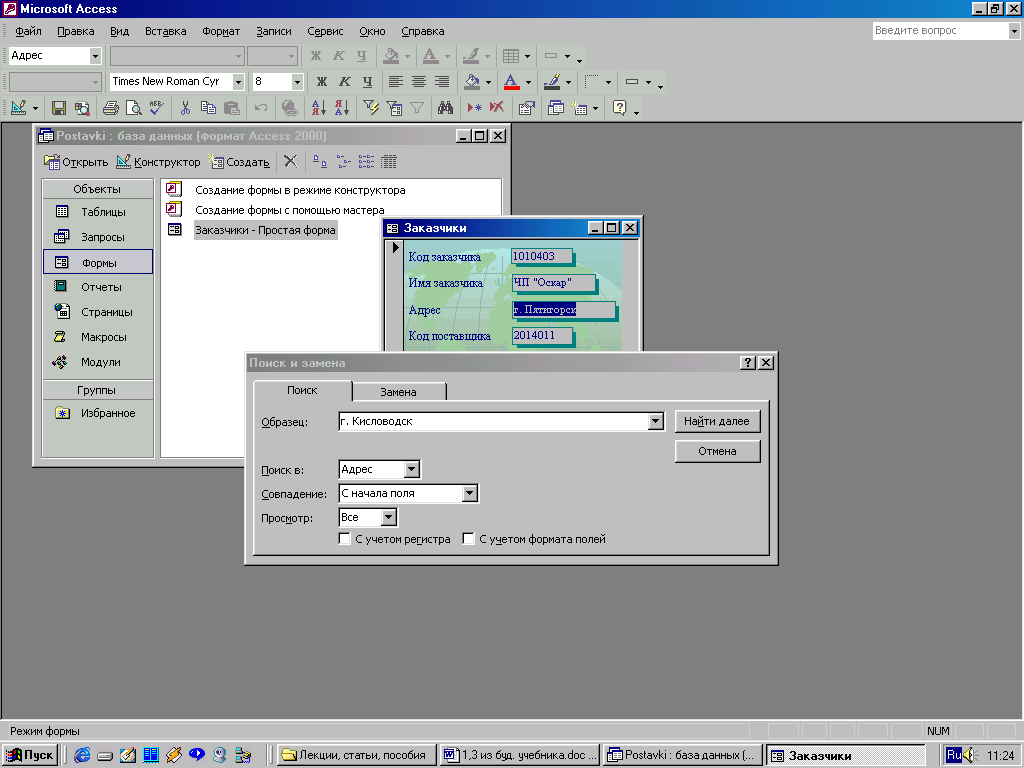Click the New Record icon
The image size is (1024, 768).
click(x=474, y=108)
